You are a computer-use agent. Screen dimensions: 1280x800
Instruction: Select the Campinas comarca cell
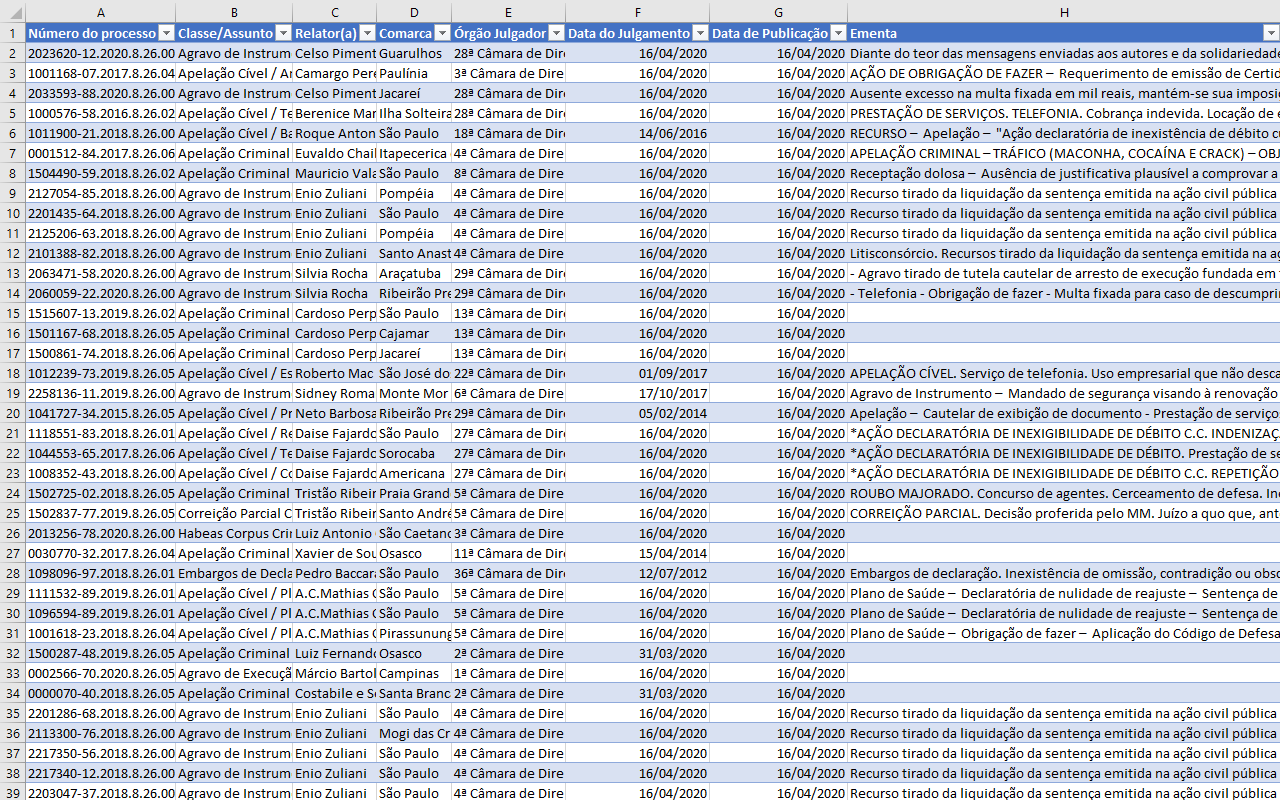(414, 673)
